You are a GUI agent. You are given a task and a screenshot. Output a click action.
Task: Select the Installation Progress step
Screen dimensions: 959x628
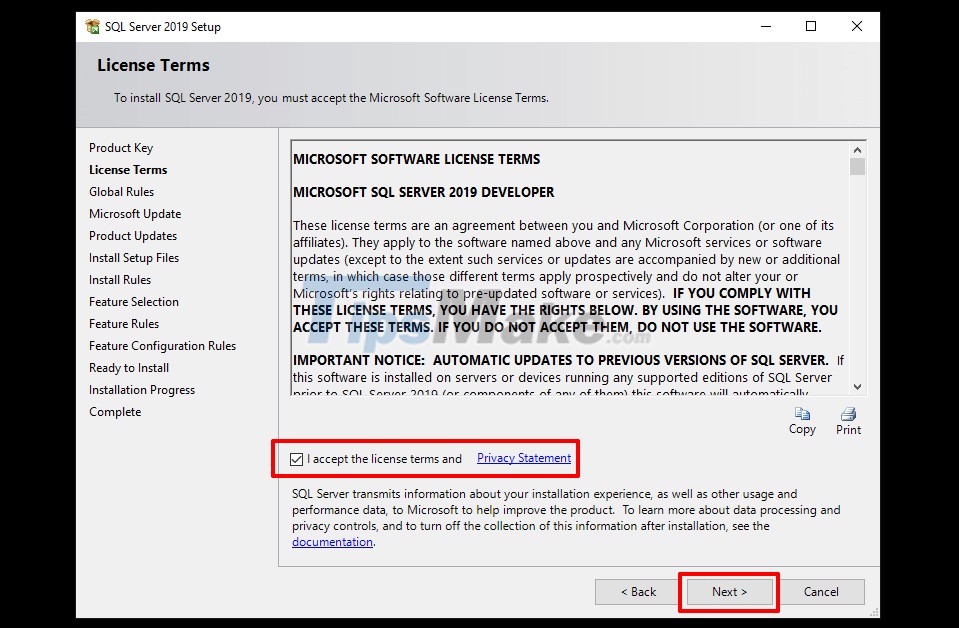tap(140, 389)
